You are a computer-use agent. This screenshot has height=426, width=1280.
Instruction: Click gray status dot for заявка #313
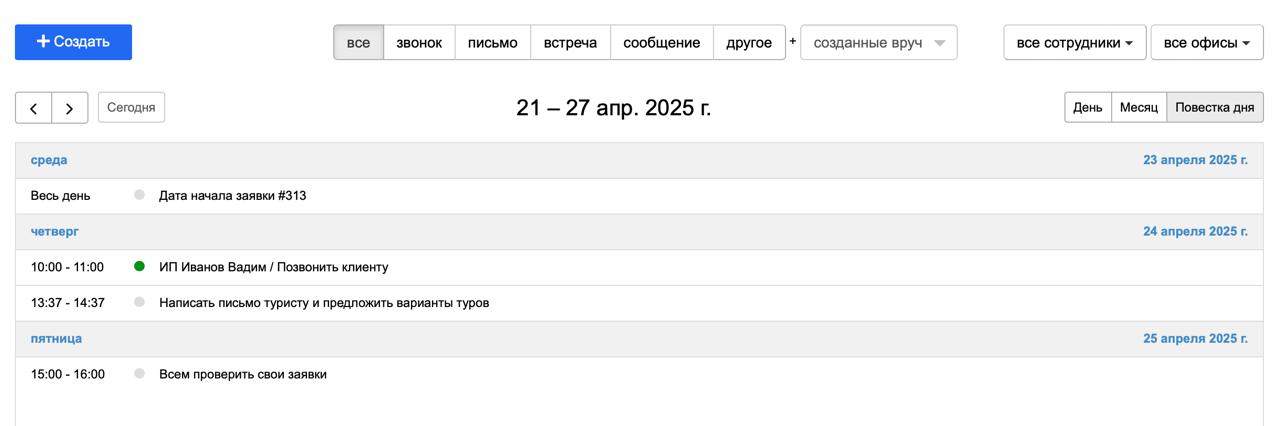pos(139,195)
